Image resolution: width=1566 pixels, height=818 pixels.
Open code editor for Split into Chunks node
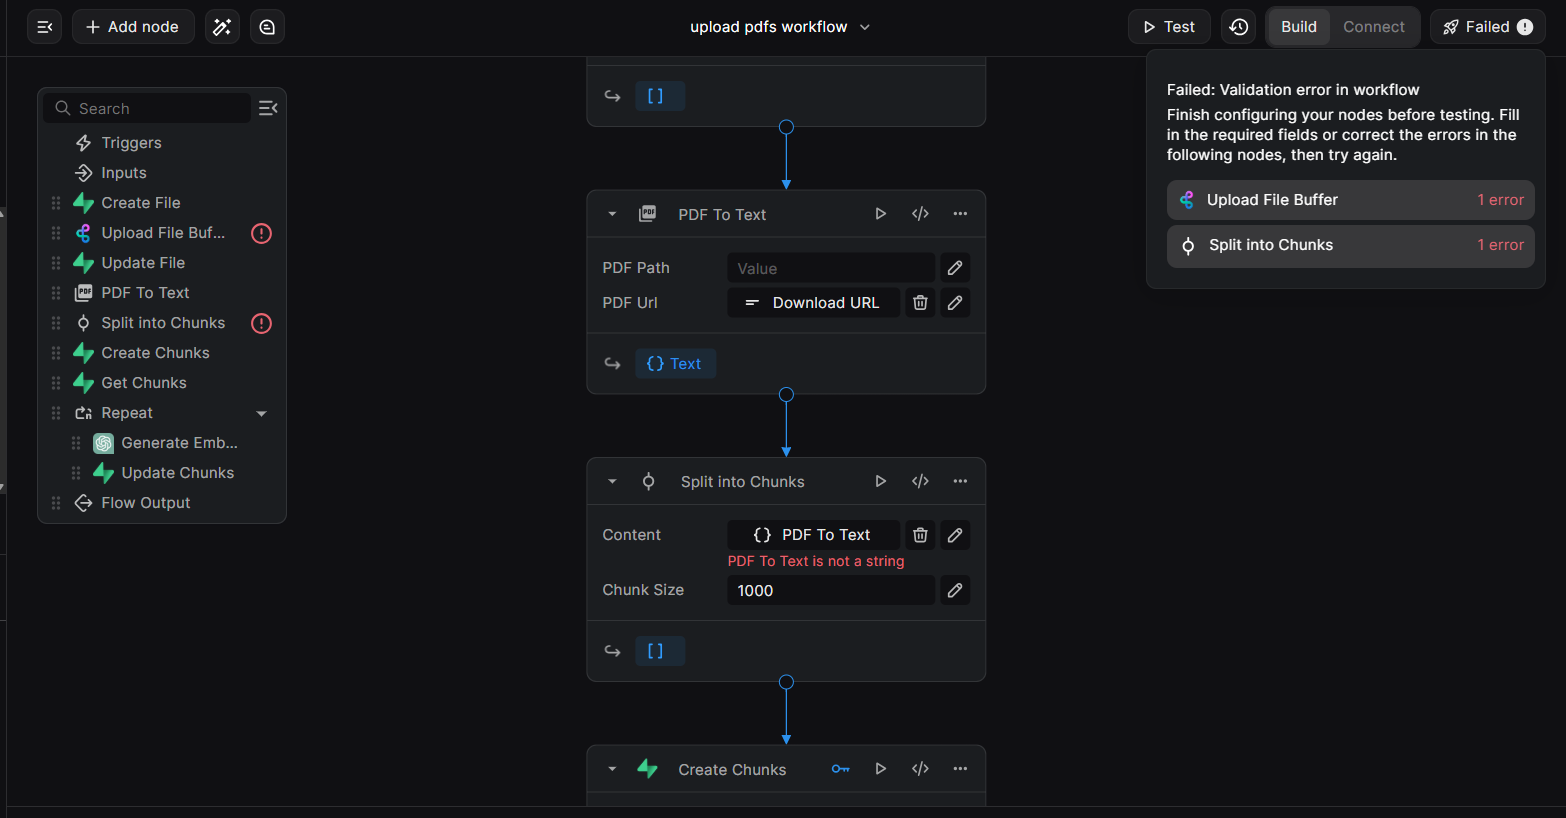coord(920,481)
